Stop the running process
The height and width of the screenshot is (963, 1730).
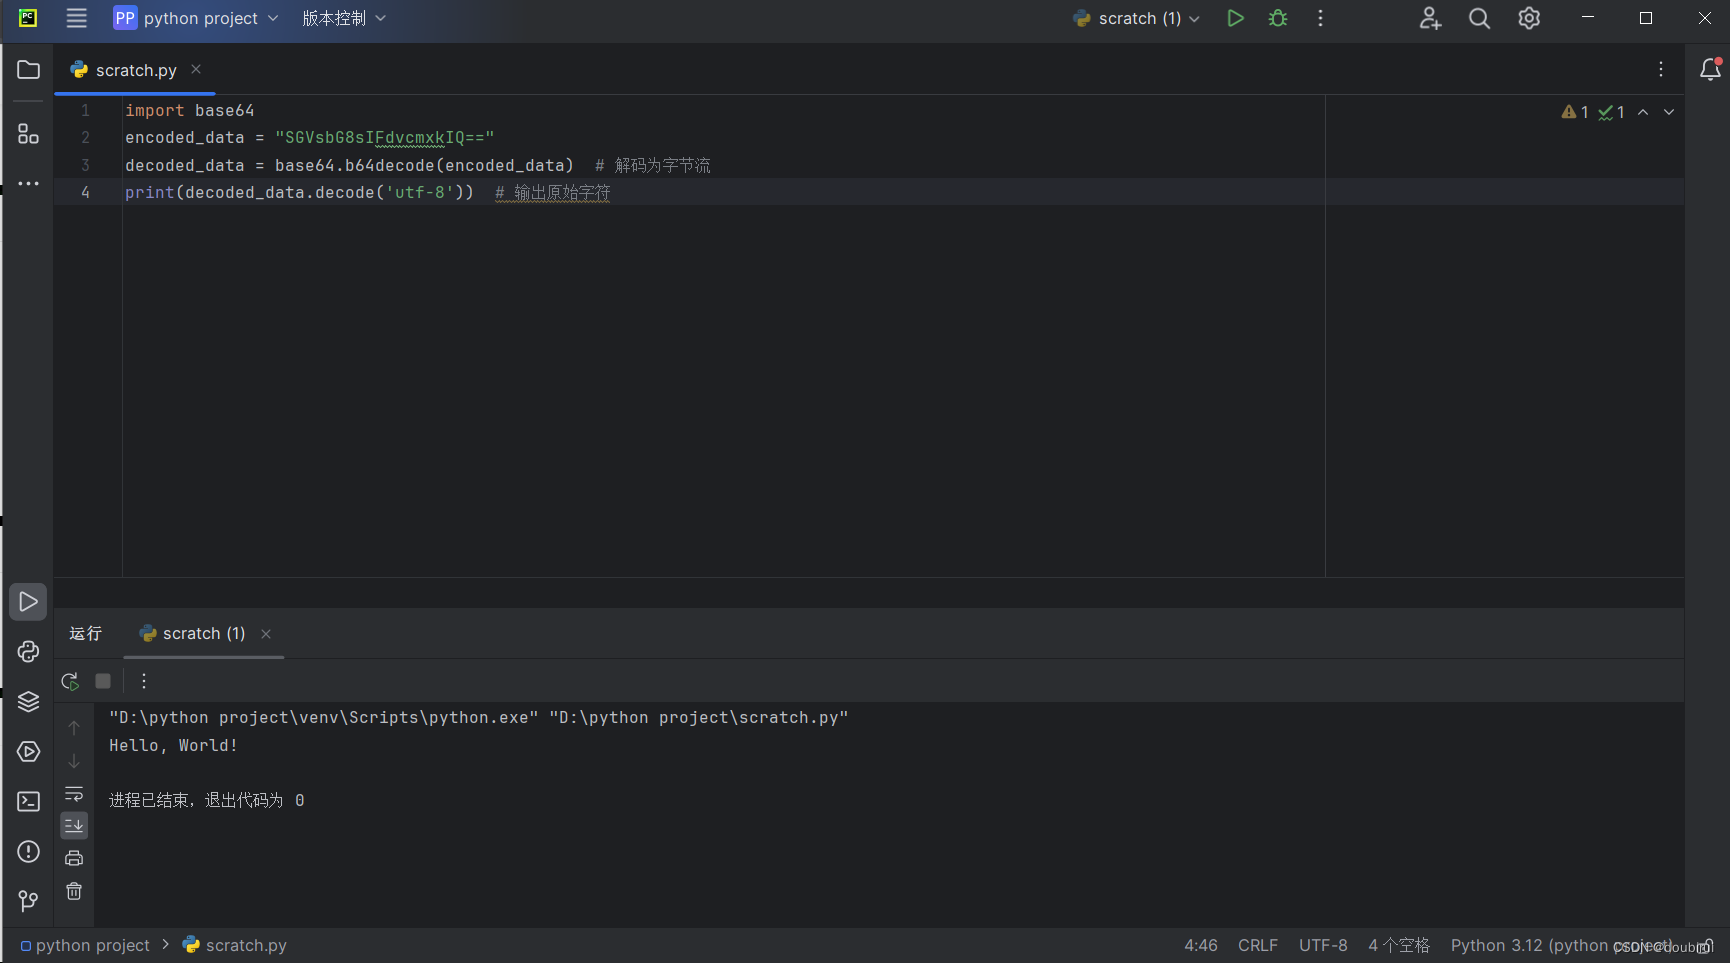pyautogui.click(x=103, y=681)
